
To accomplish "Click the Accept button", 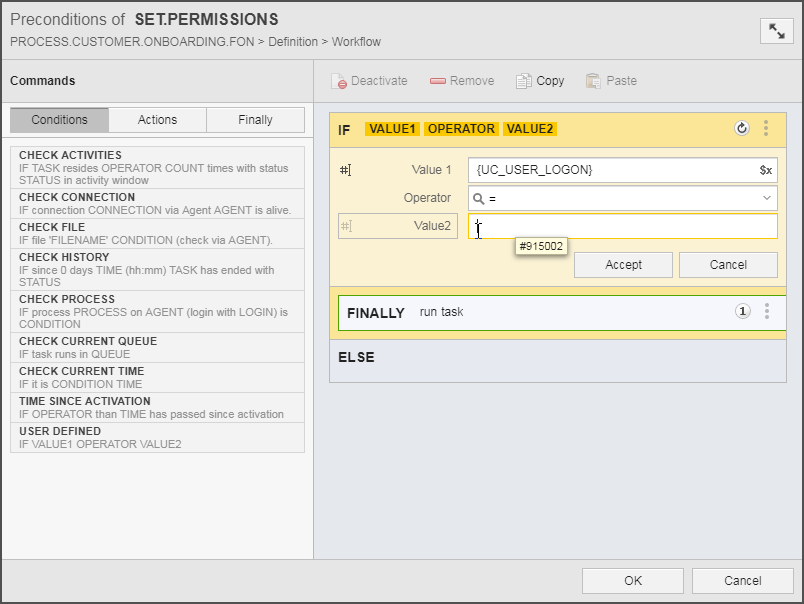I will pyautogui.click(x=623, y=265).
